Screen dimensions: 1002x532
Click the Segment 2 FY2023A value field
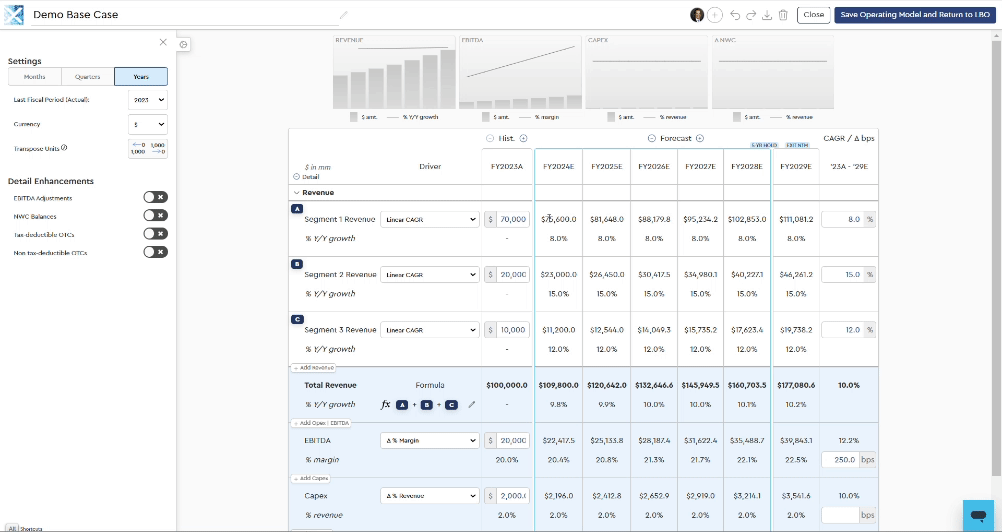pyautogui.click(x=511, y=274)
